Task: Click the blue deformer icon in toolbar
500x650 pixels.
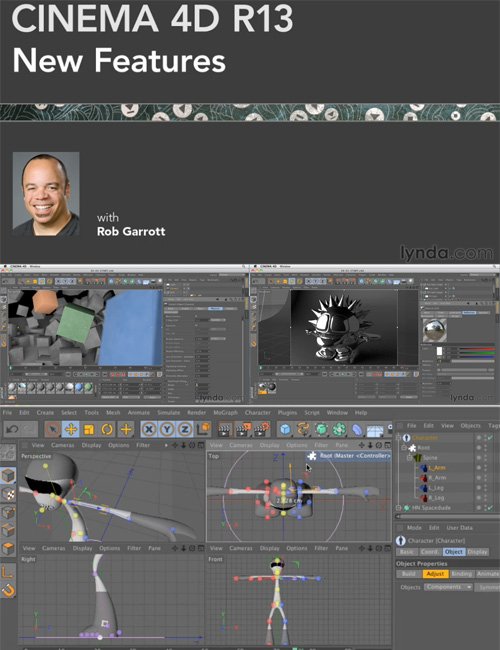Action: click(x=357, y=429)
